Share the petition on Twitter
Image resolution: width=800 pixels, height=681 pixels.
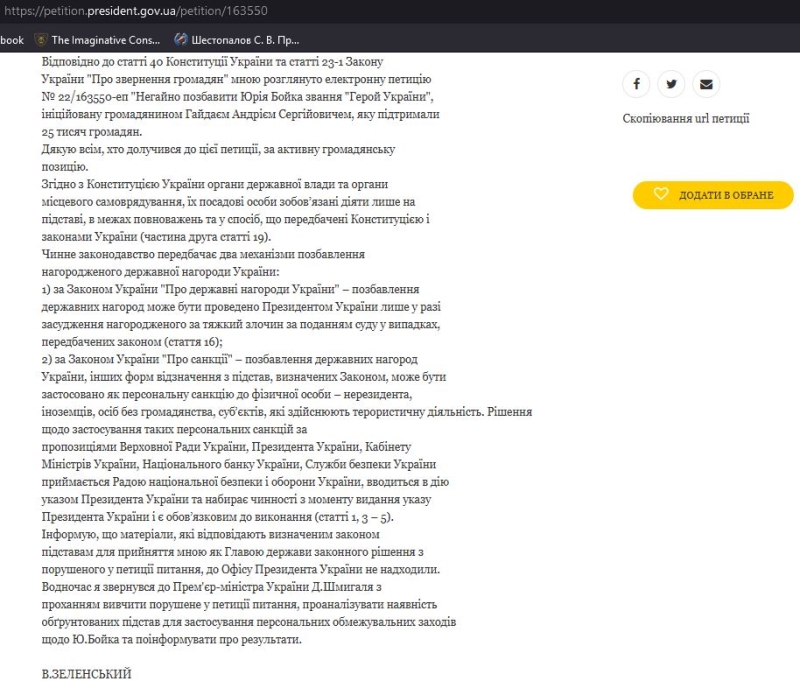(x=671, y=84)
